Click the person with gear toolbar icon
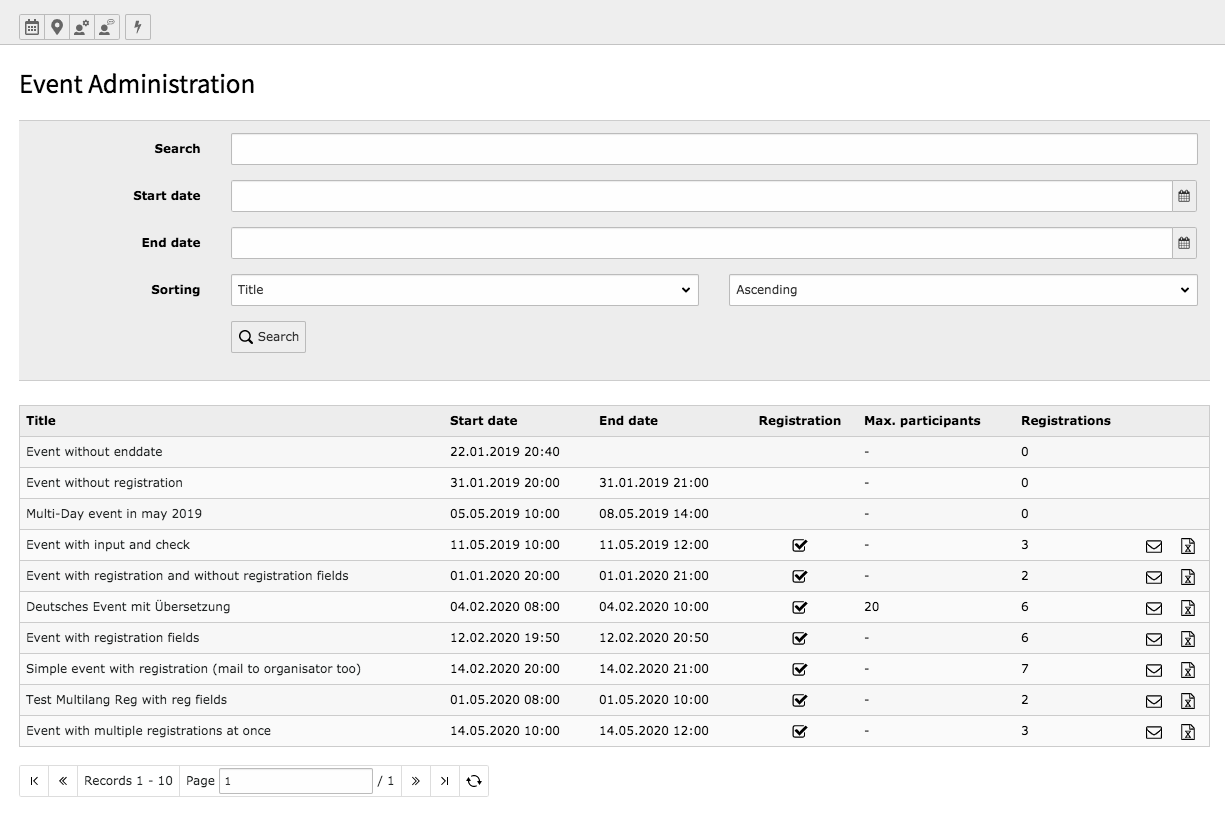This screenshot has width=1225, height=813. tap(82, 27)
